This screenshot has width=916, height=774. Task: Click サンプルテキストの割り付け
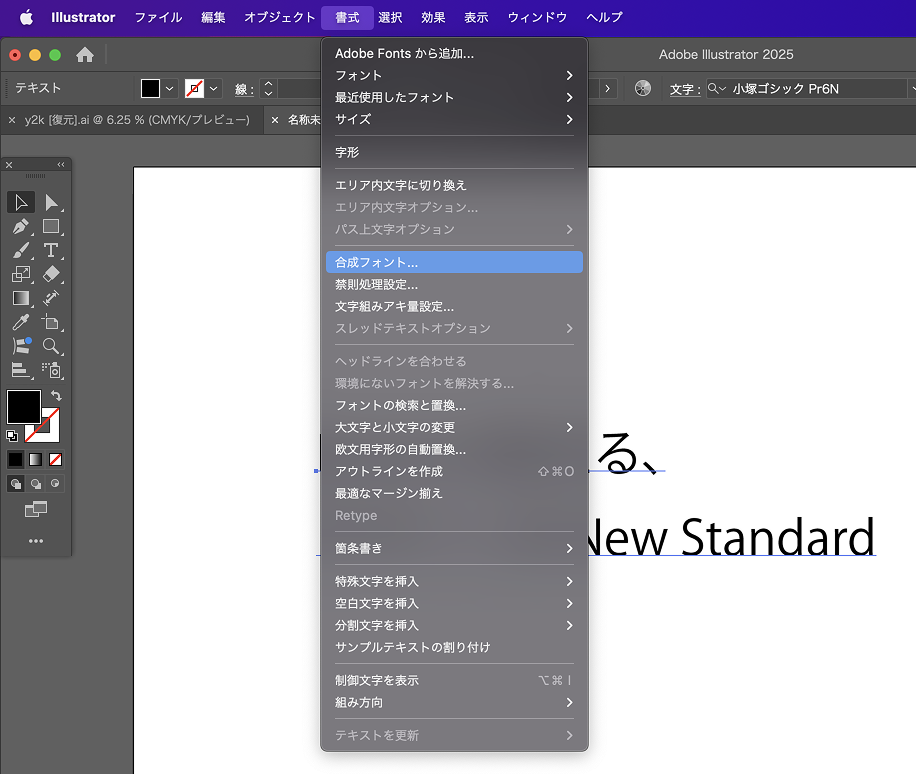[454, 648]
